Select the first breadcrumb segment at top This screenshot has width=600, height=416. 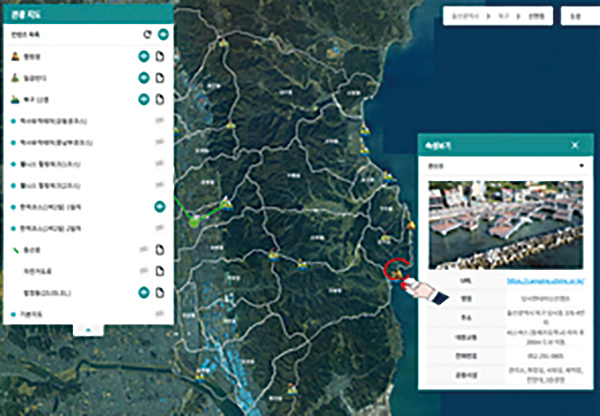coord(466,16)
